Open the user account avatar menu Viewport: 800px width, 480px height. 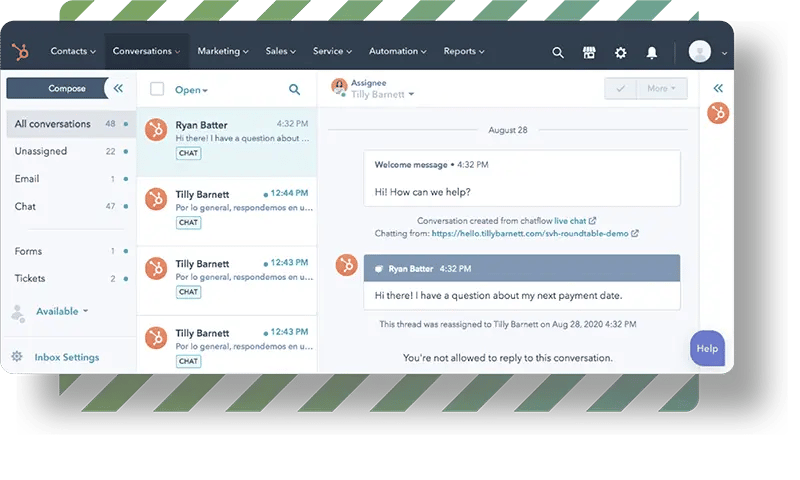click(699, 52)
